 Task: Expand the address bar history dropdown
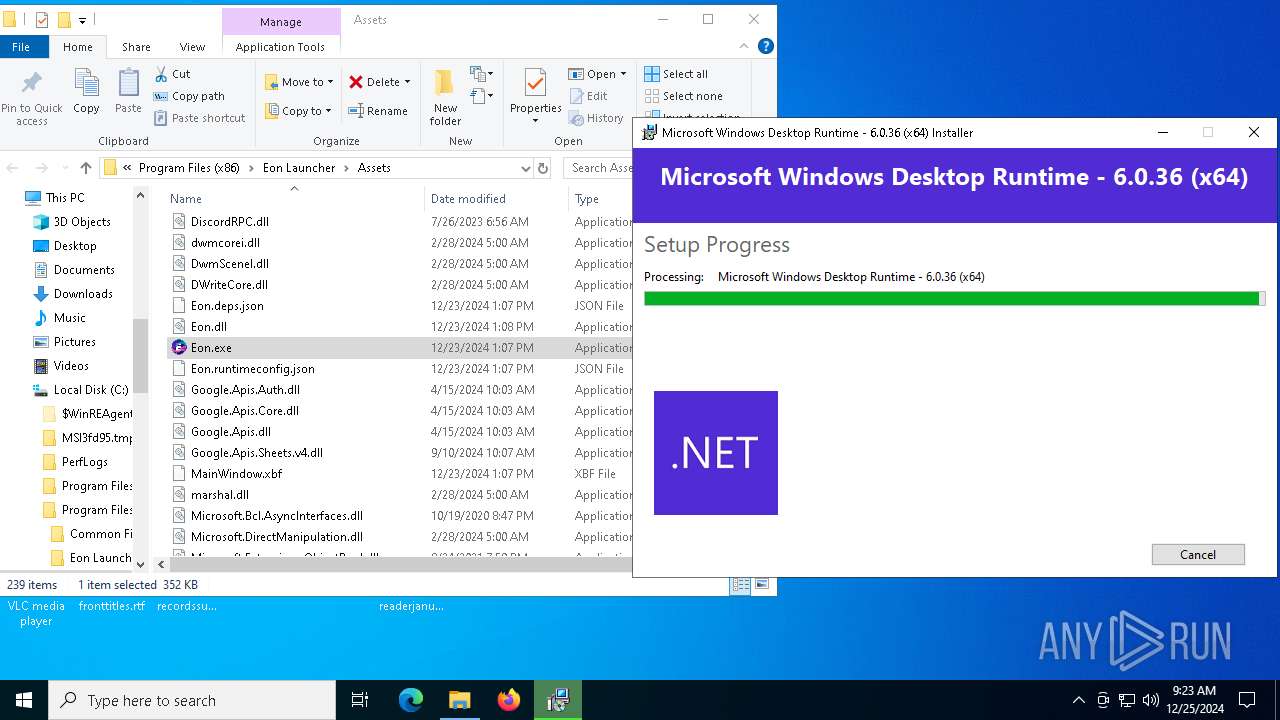click(525, 168)
